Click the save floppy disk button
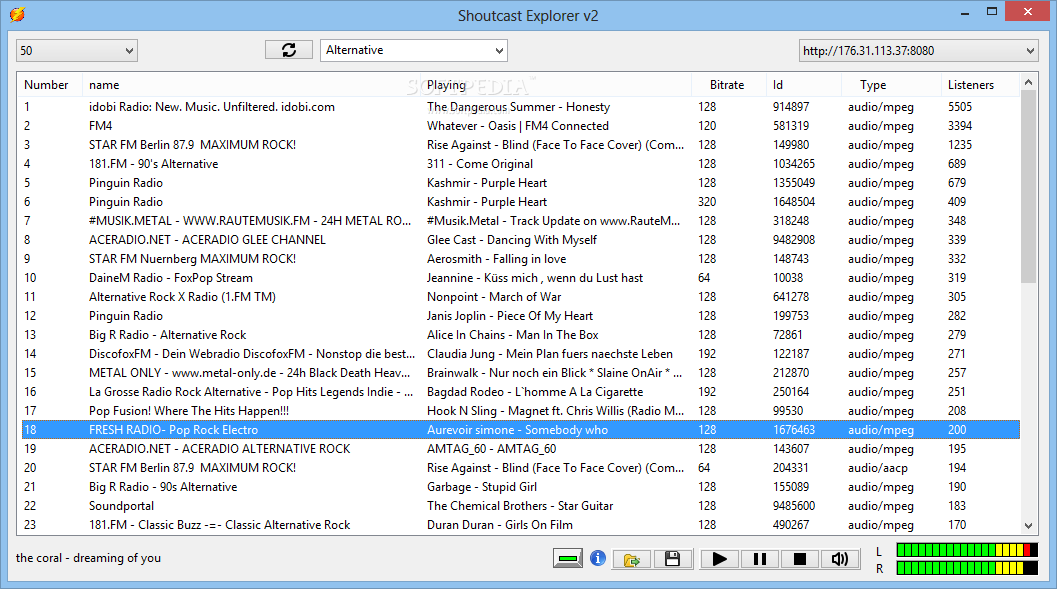This screenshot has height=589, width=1057. 672,559
